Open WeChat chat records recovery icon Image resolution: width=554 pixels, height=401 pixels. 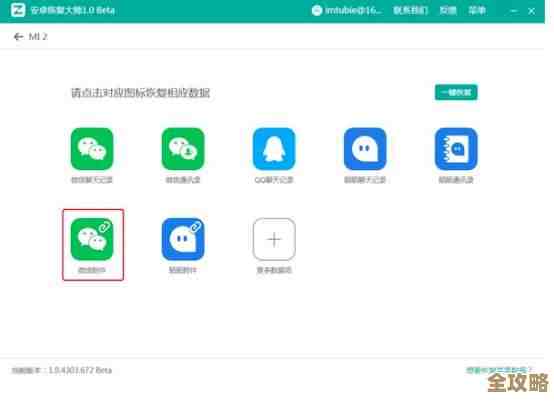tap(92, 149)
